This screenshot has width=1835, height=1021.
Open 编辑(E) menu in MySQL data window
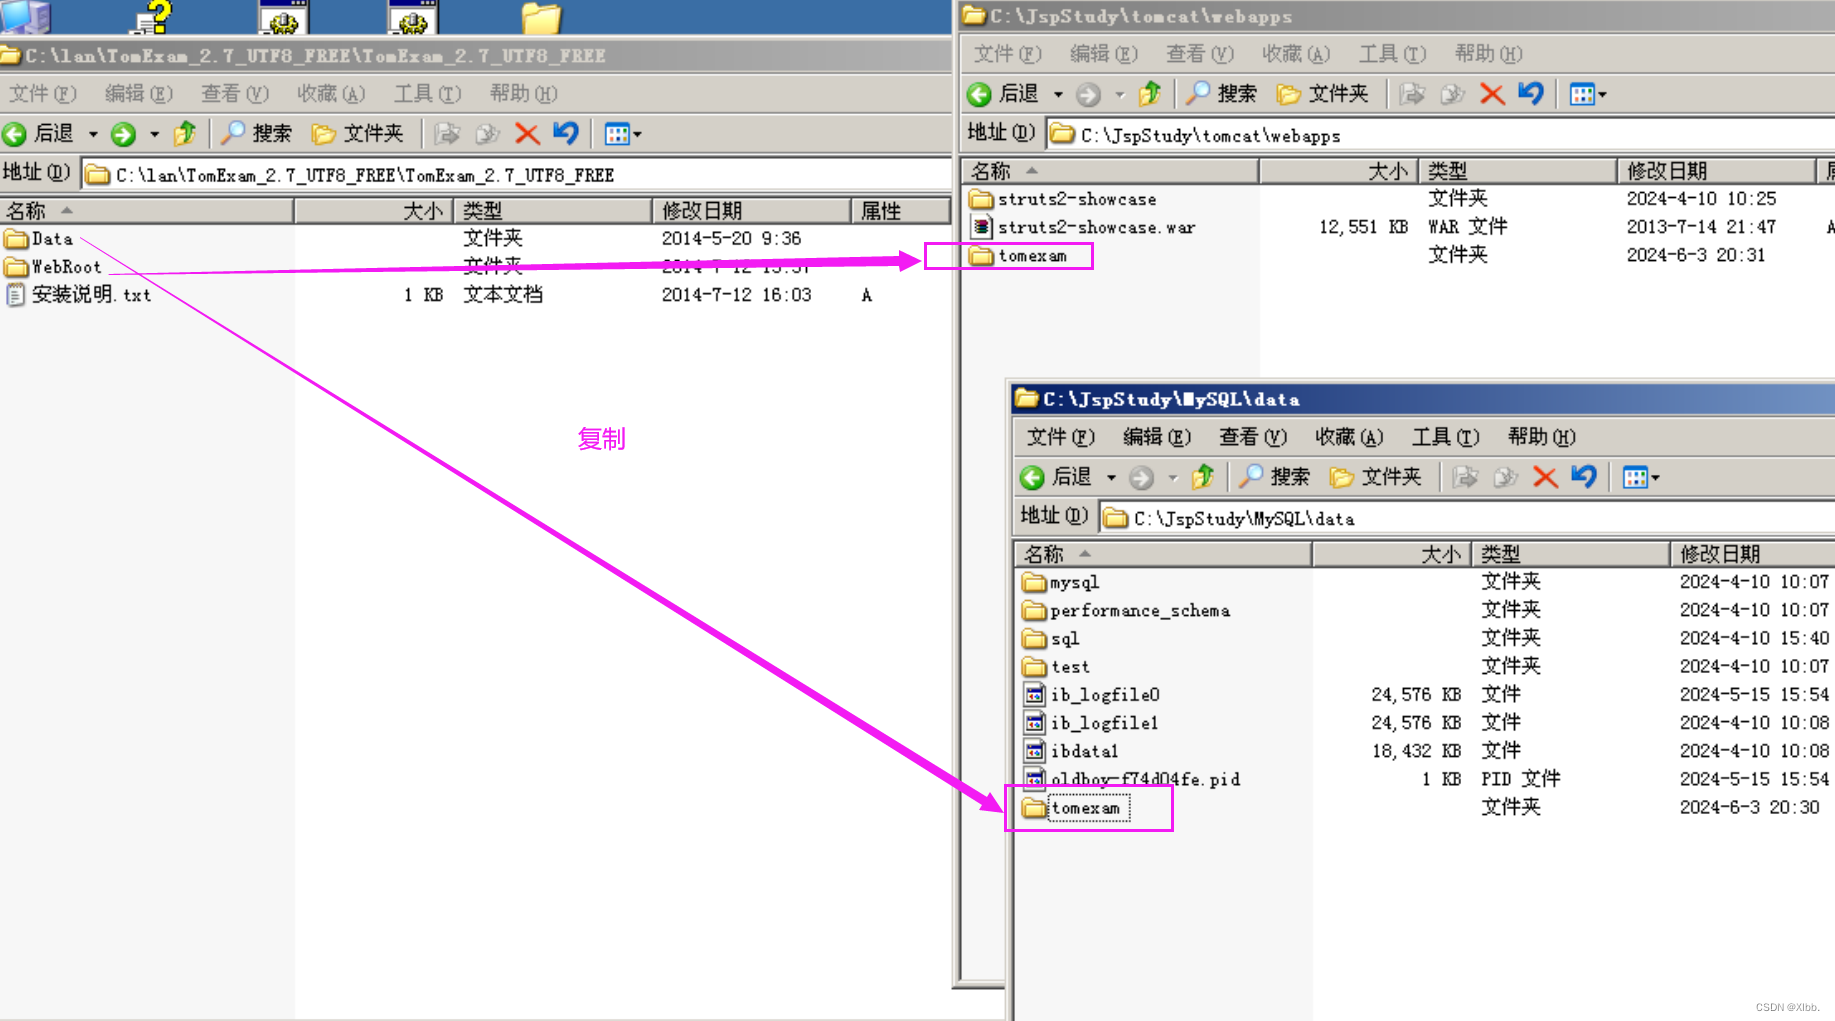(1157, 437)
